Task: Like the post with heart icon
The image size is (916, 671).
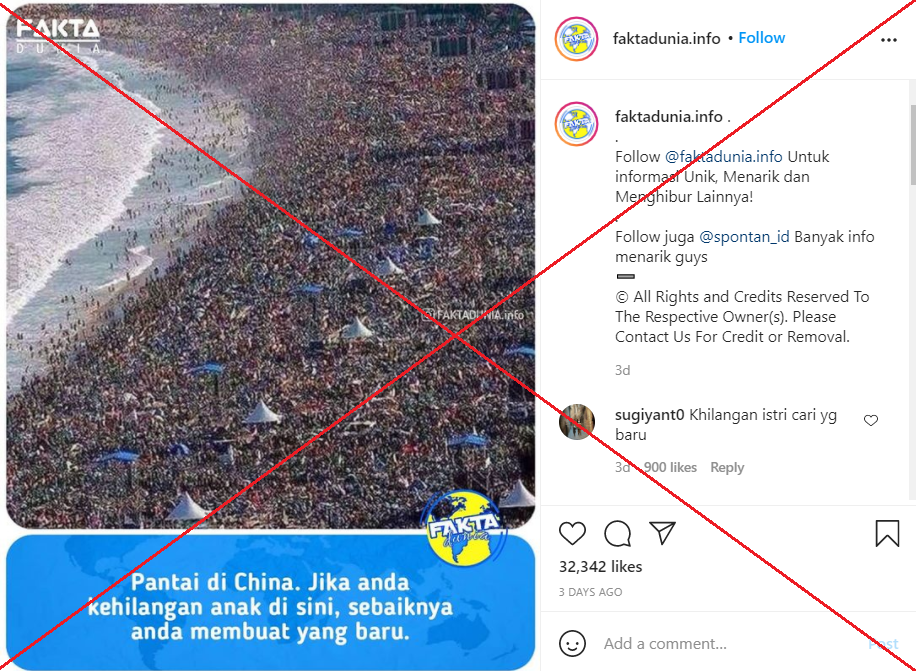Action: pos(572,533)
